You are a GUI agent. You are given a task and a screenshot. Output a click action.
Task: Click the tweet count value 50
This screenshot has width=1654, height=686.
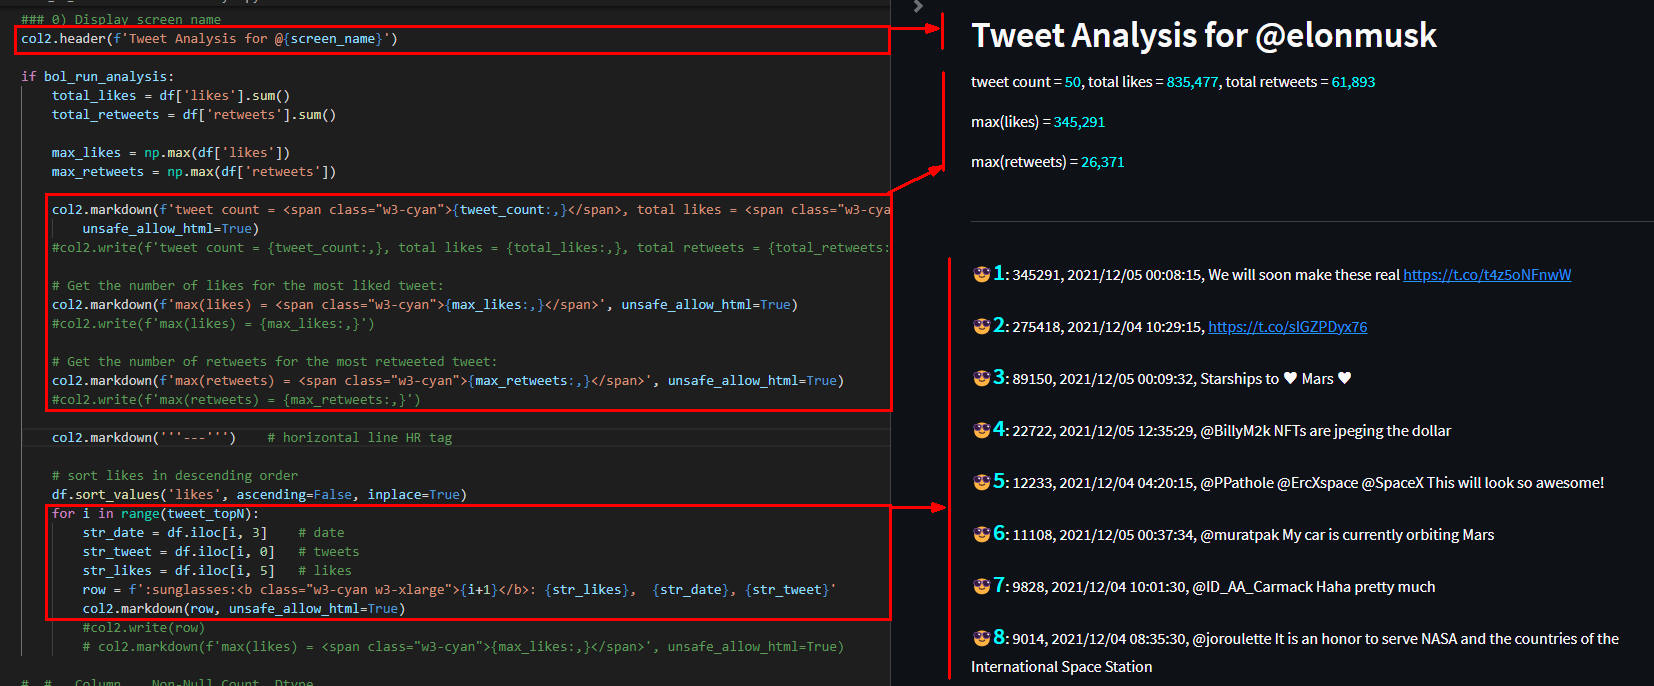1073,82
